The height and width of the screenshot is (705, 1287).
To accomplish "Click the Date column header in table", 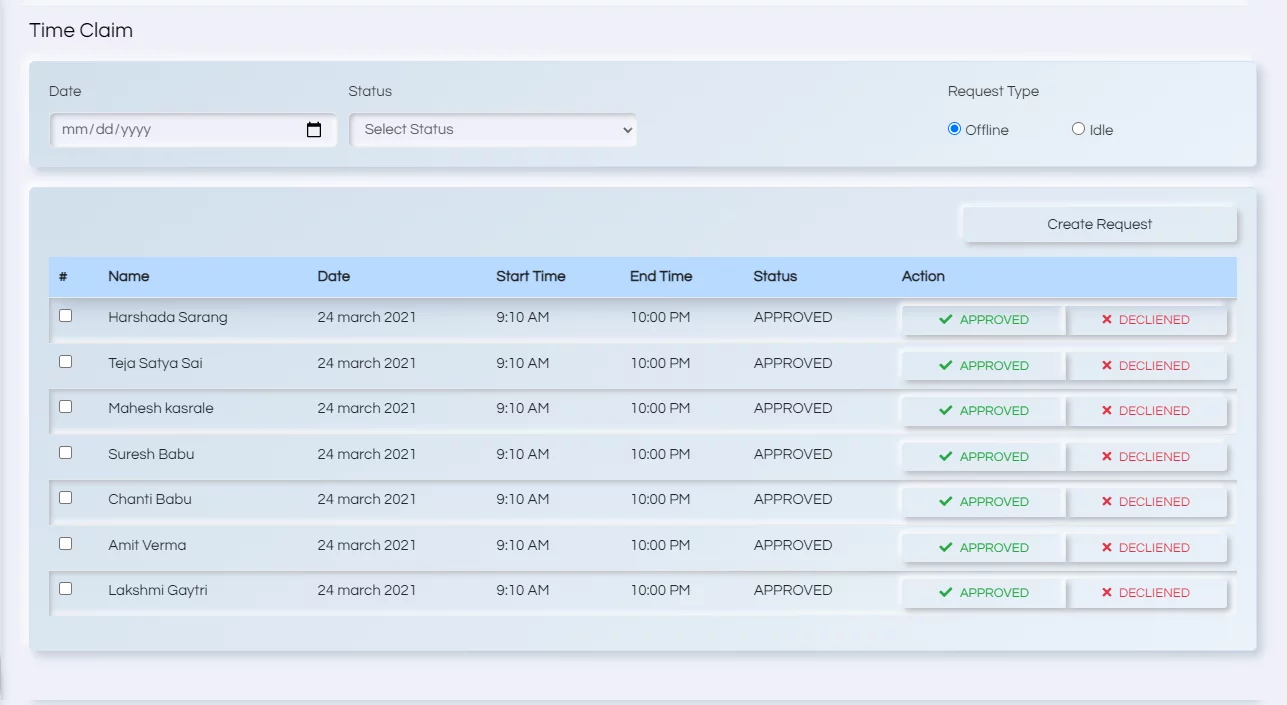I will point(334,276).
